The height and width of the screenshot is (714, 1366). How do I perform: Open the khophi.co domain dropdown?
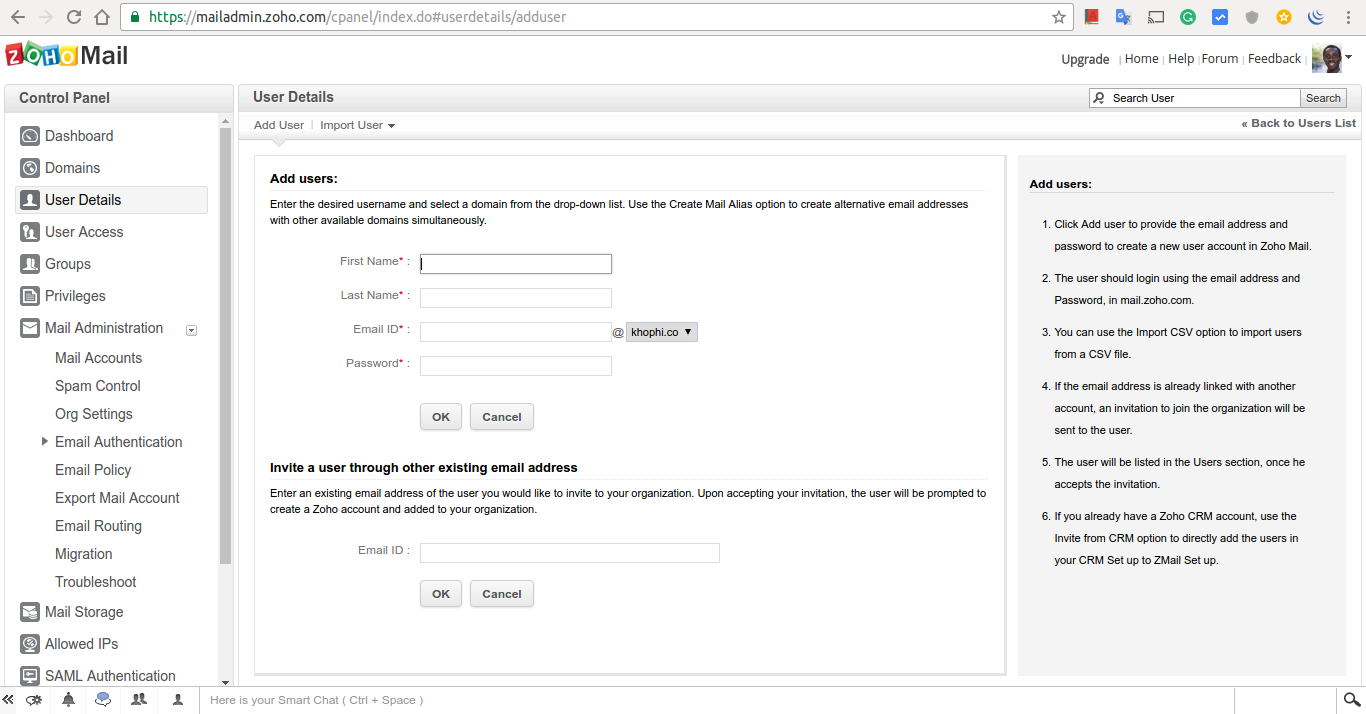pyautogui.click(x=661, y=332)
